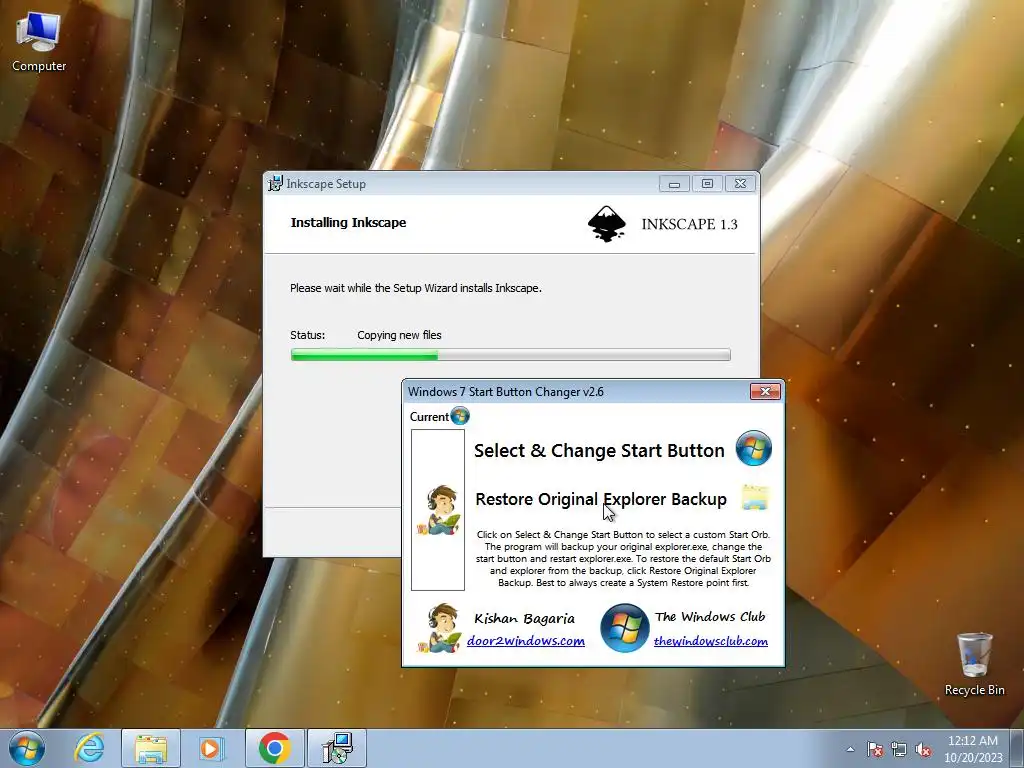Image resolution: width=1024 pixels, height=768 pixels.
Task: Click the Current start orb preview icon
Action: (460, 416)
